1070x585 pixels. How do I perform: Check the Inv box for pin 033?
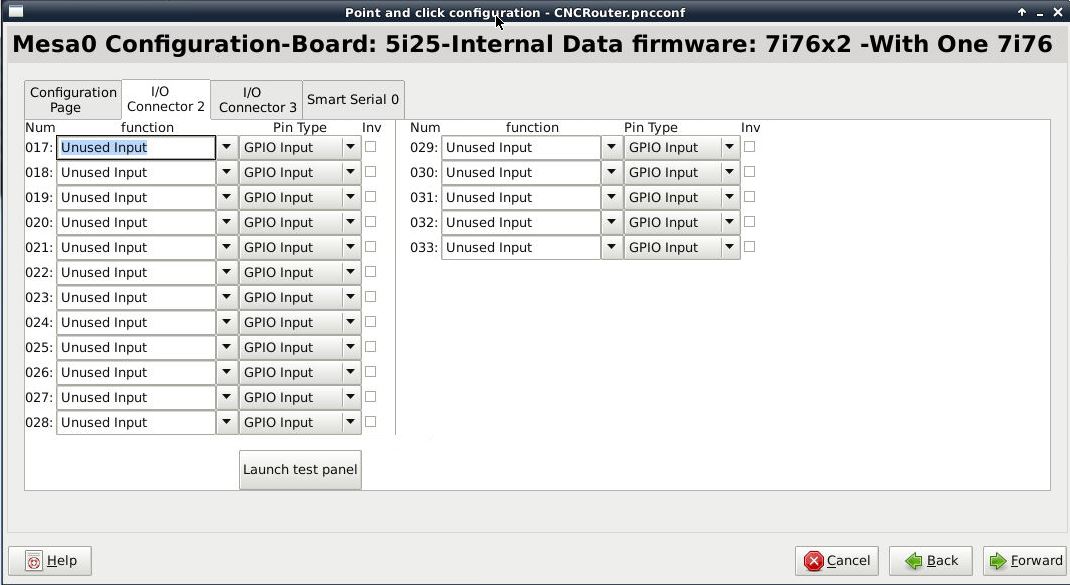(x=749, y=247)
